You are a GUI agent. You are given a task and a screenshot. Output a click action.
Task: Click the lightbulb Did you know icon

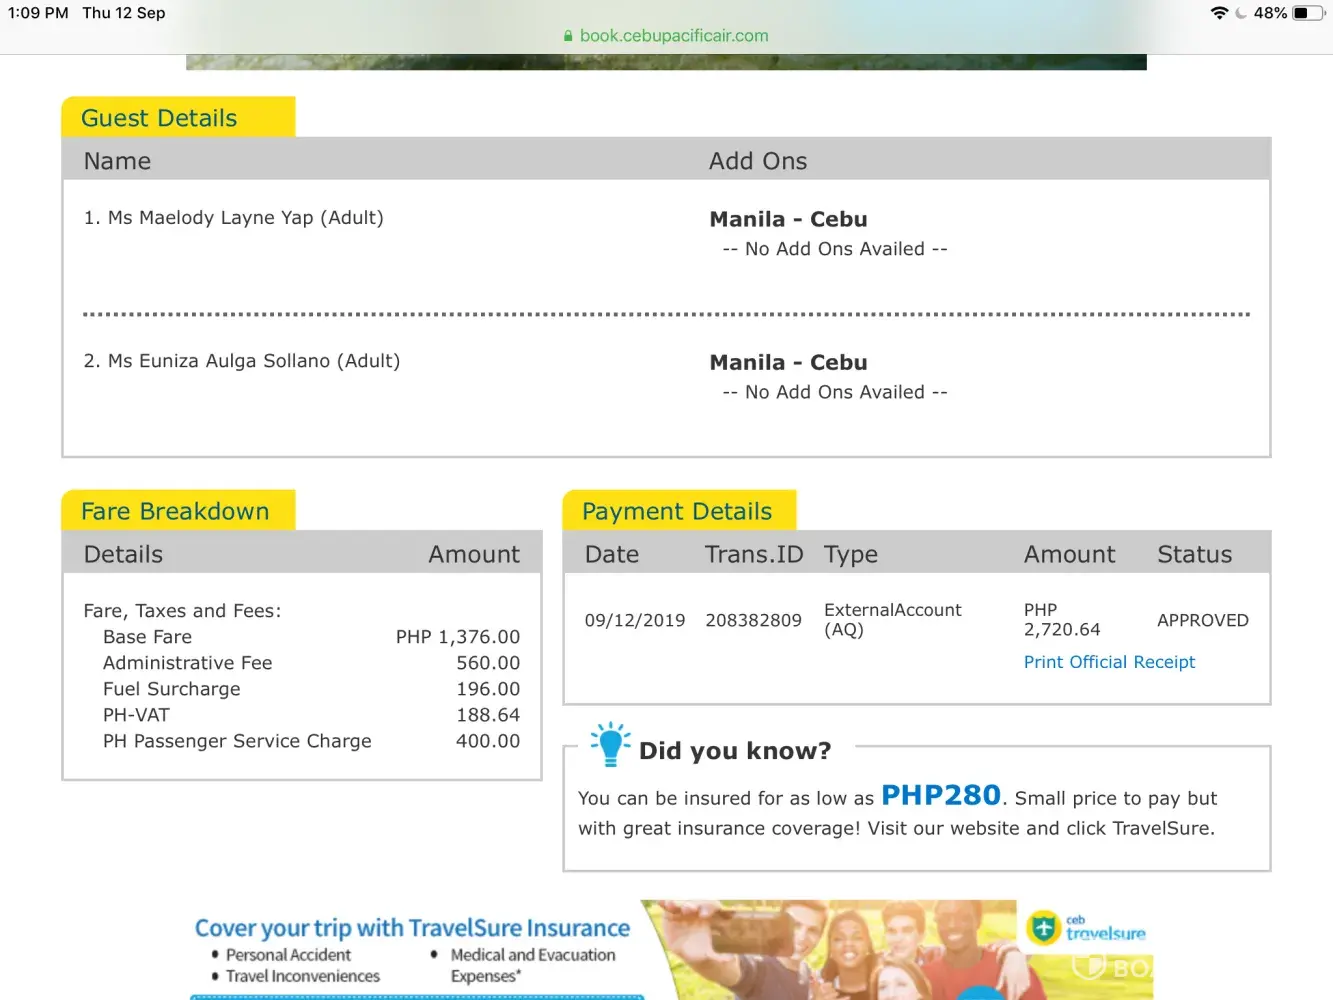pos(609,745)
